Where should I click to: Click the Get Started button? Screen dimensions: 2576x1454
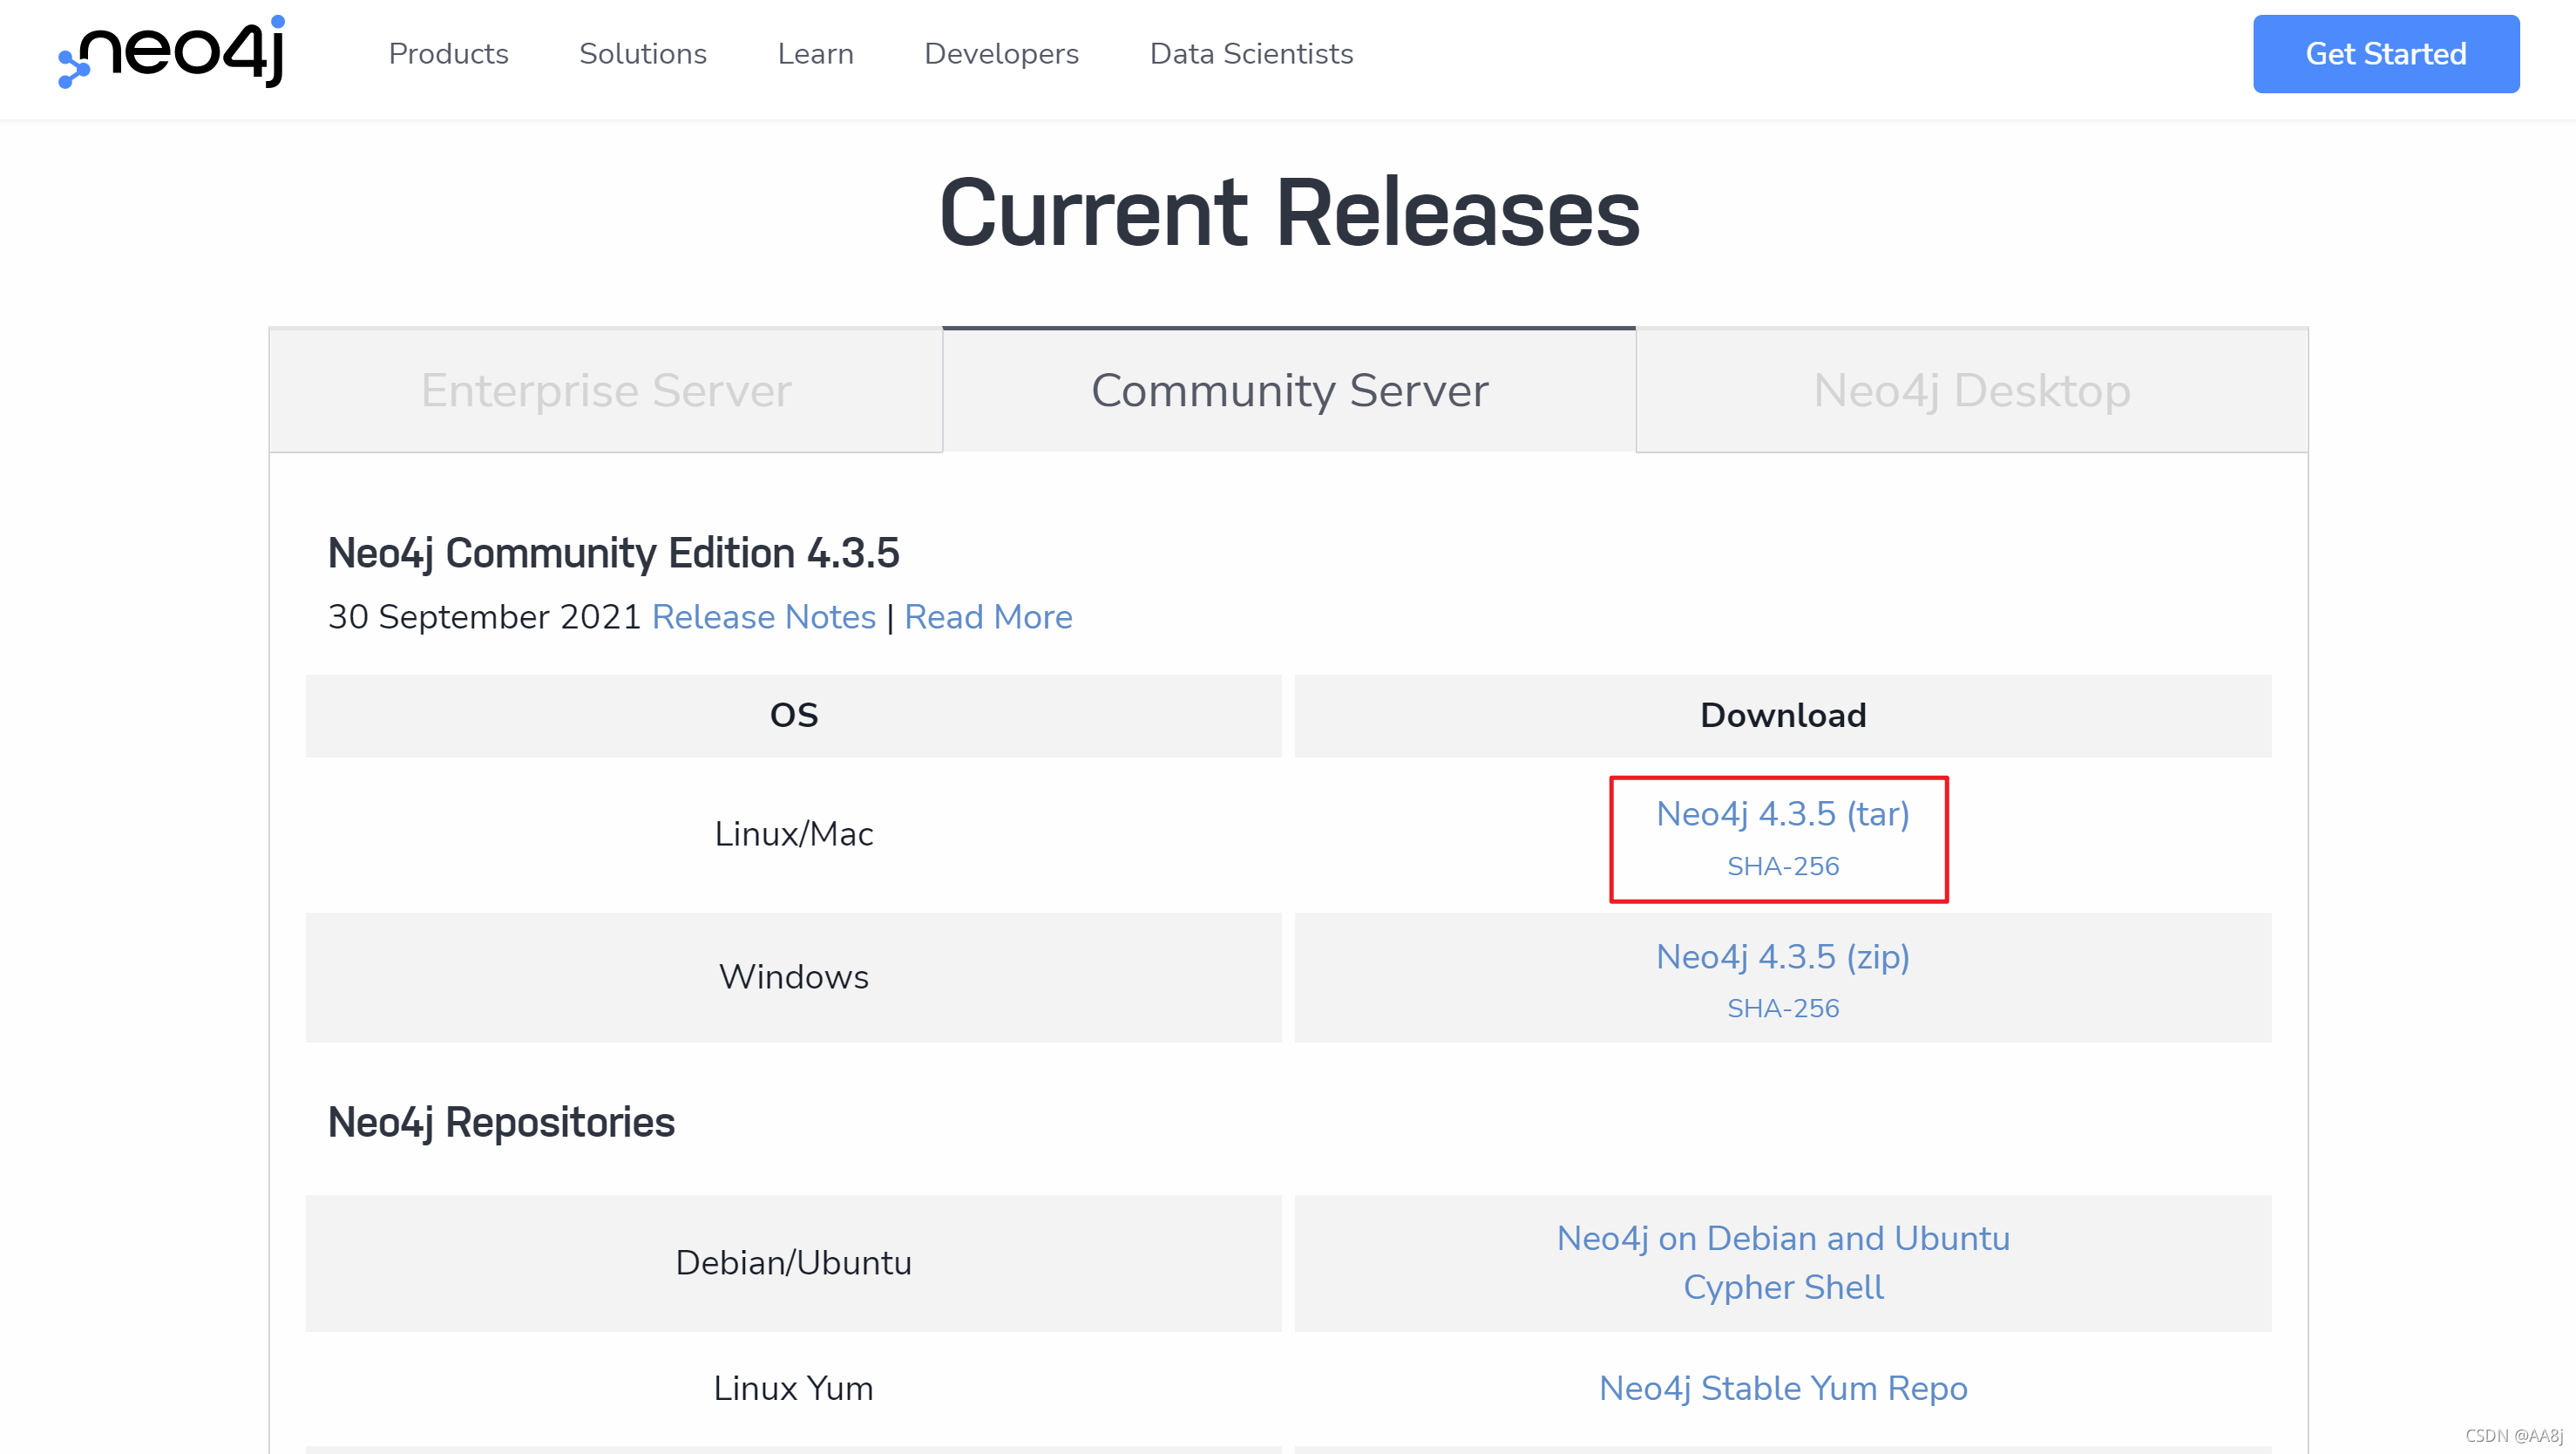pyautogui.click(x=2385, y=54)
